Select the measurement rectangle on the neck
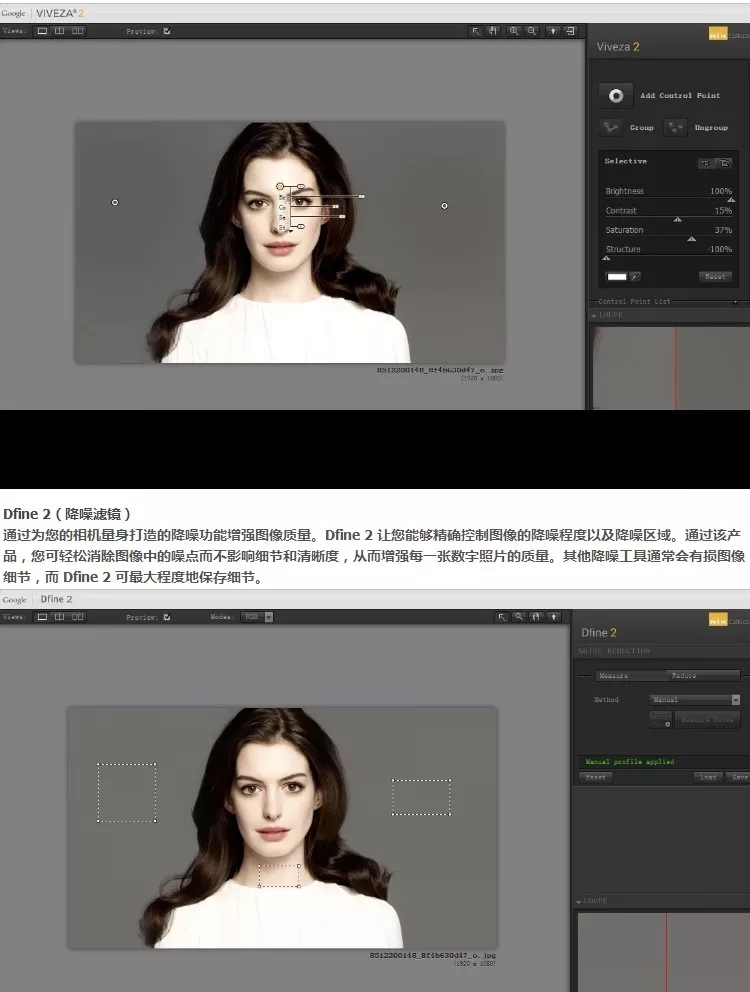Viewport: 750px width, 992px height. click(279, 876)
